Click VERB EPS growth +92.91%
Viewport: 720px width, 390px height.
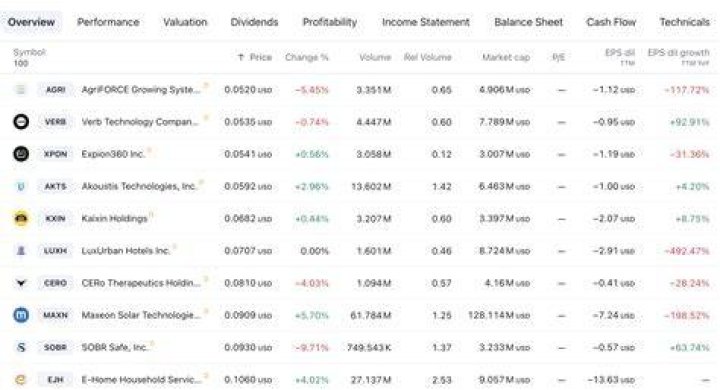click(x=689, y=122)
